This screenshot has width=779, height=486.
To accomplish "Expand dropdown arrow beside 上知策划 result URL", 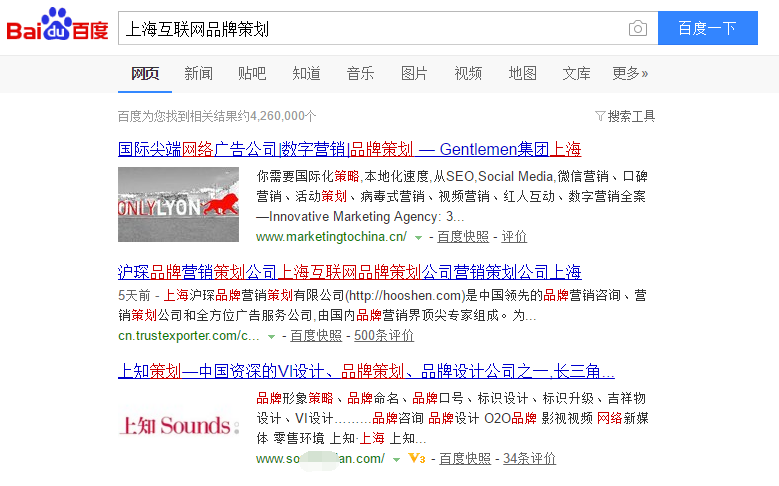I will coord(396,460).
